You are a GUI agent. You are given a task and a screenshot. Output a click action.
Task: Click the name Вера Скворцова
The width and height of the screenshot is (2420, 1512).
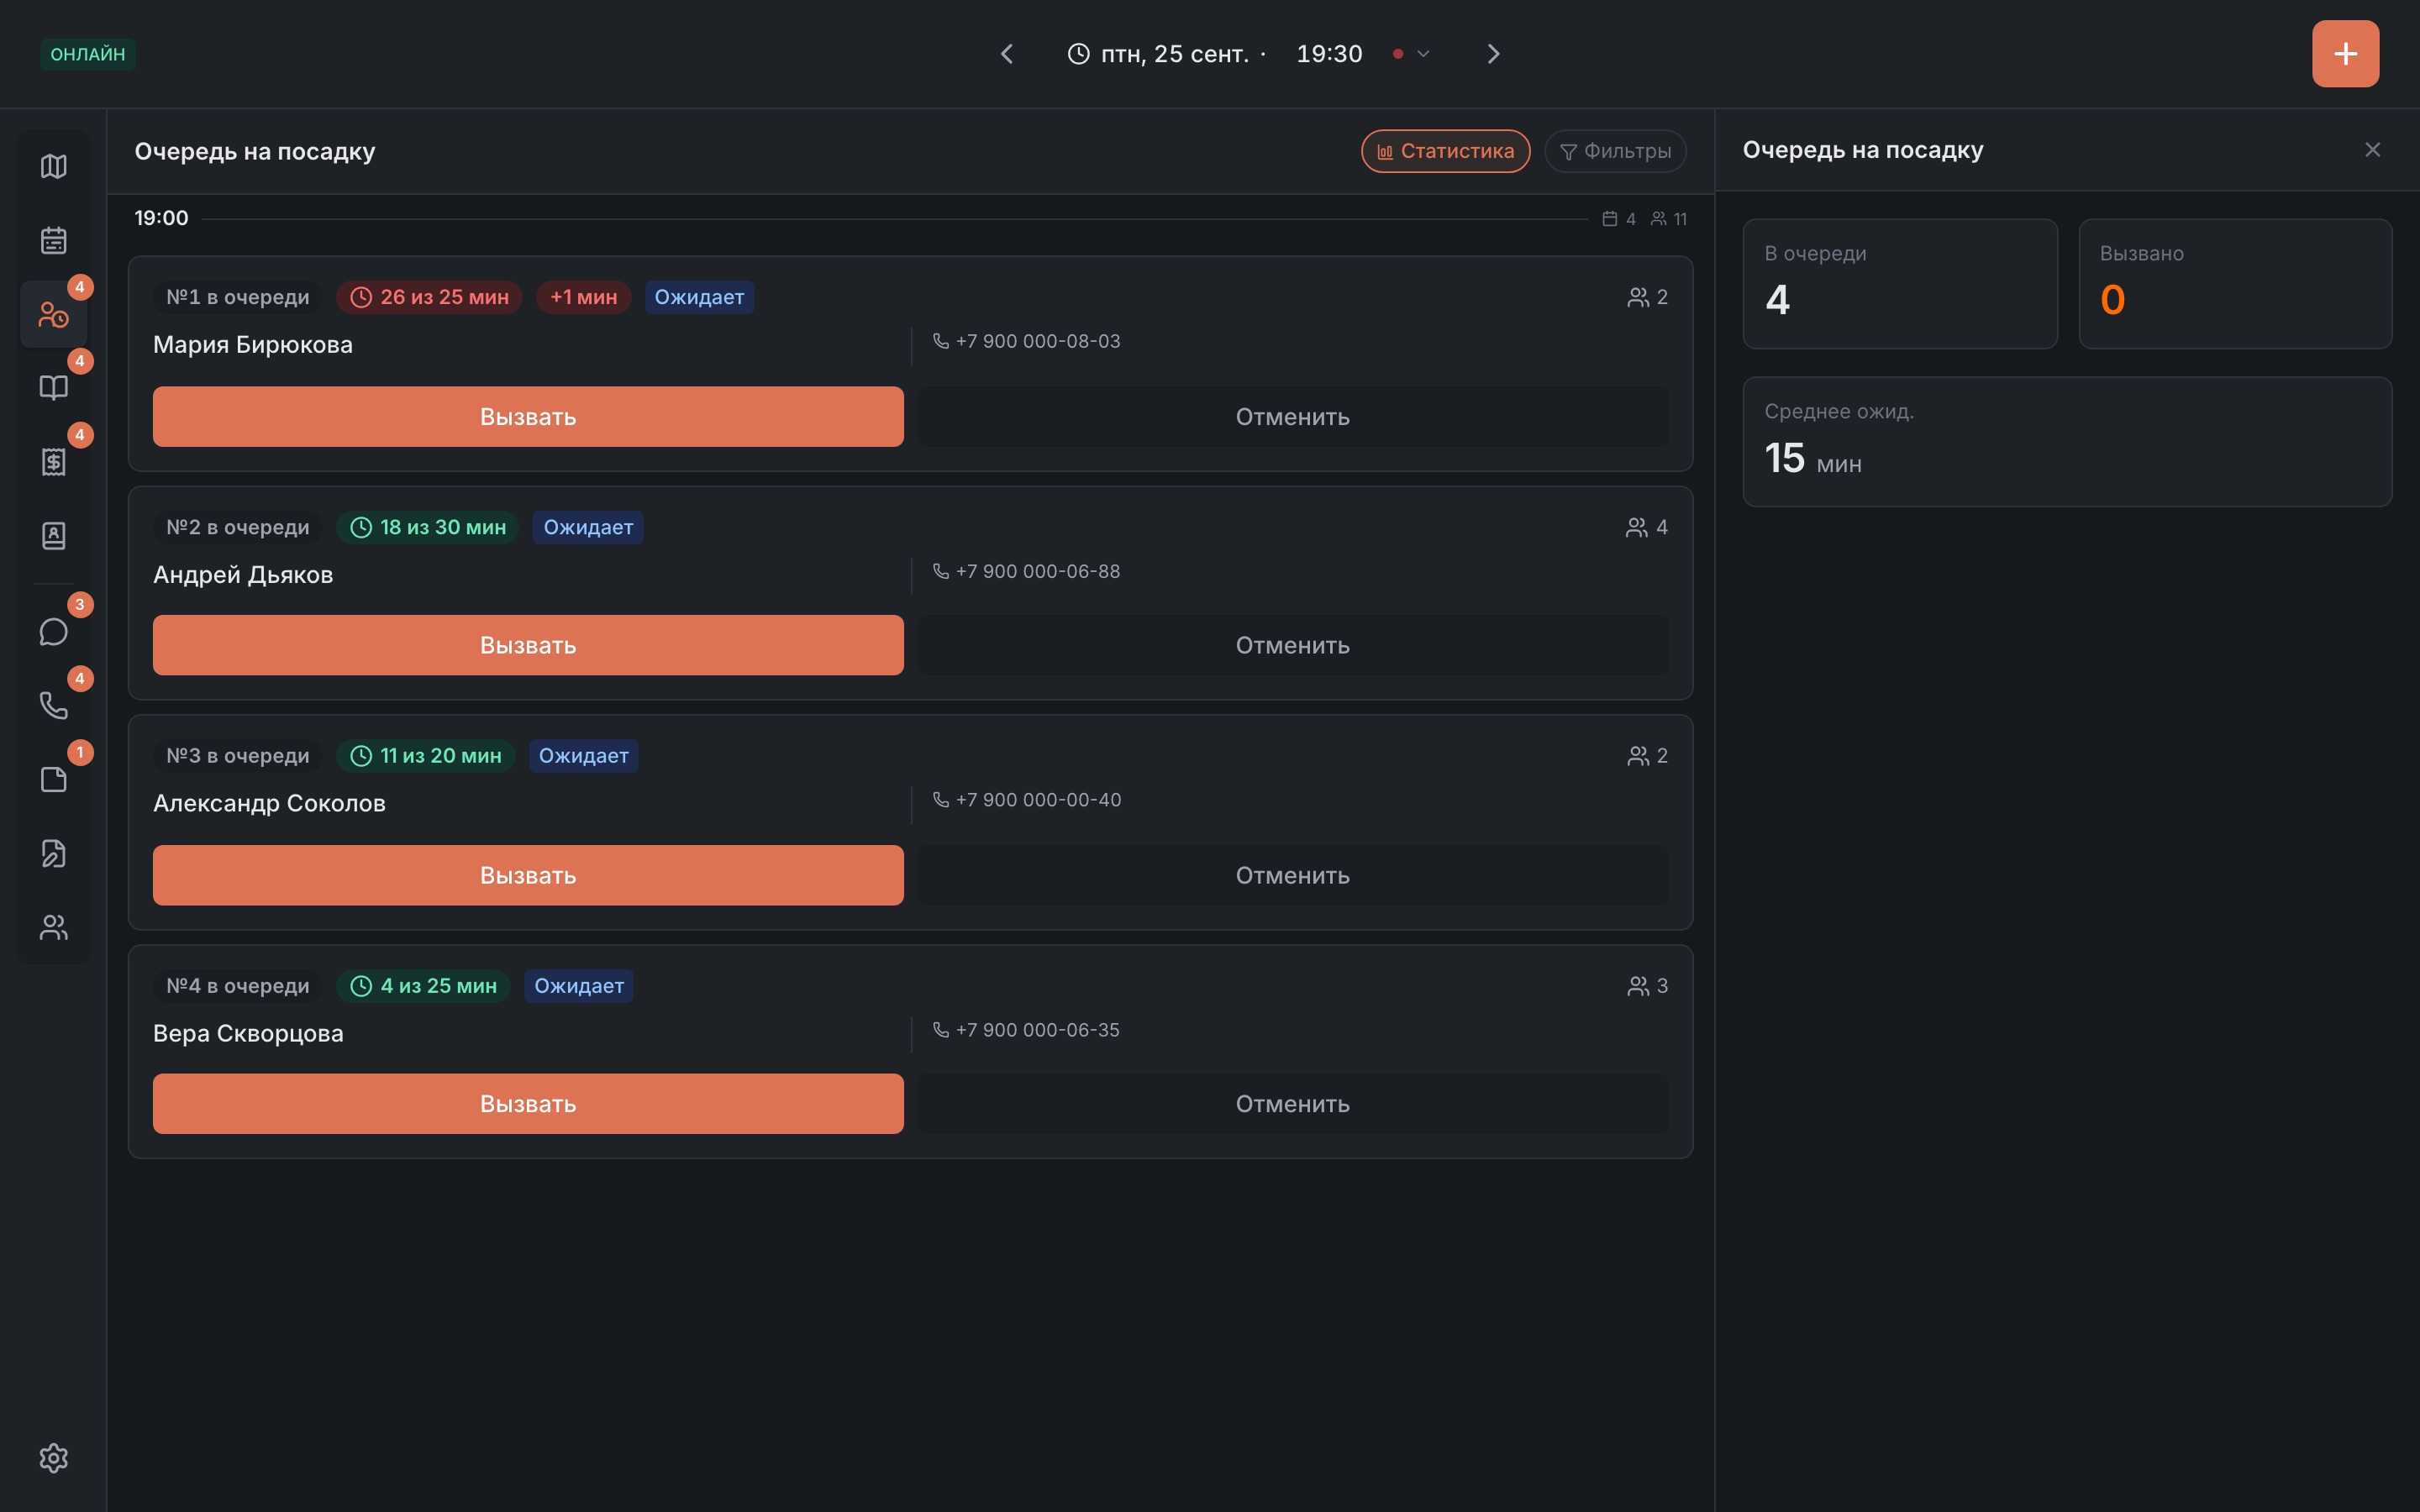pyautogui.click(x=248, y=1033)
